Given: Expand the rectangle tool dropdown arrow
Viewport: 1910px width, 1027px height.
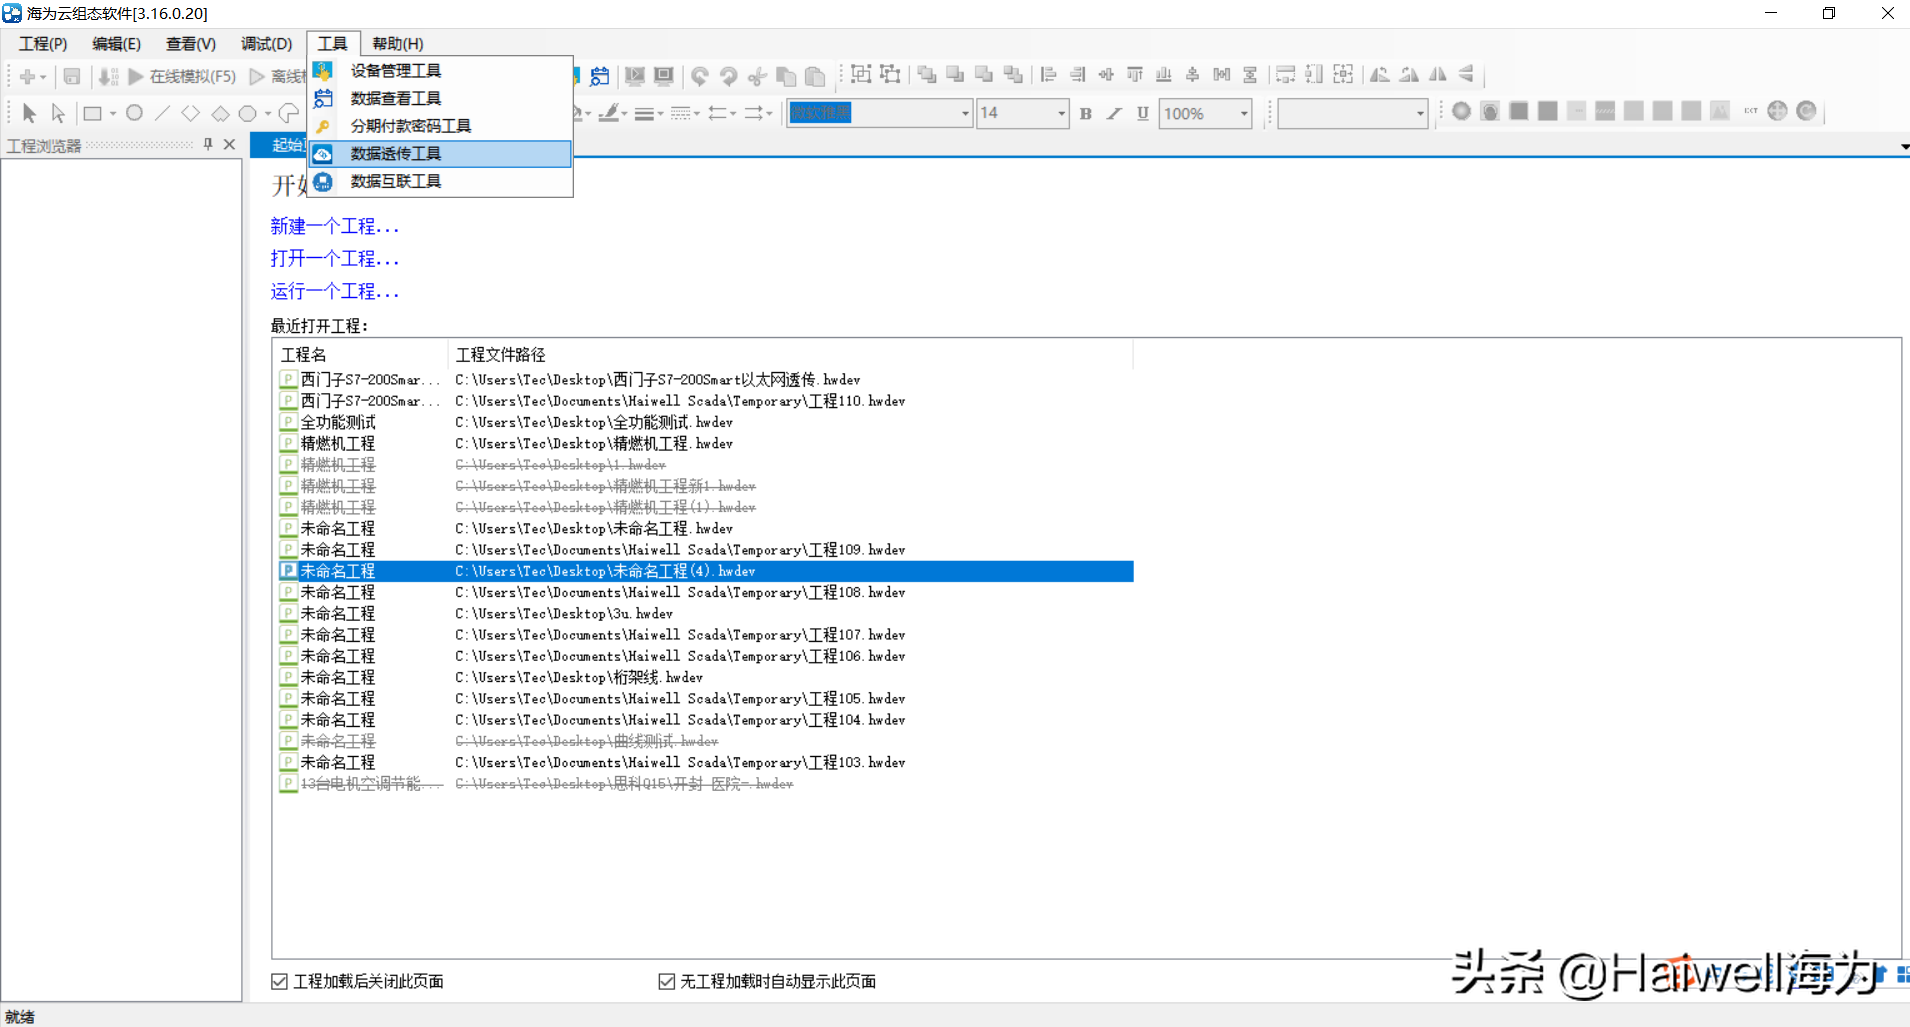Looking at the screenshot, I should (113, 113).
